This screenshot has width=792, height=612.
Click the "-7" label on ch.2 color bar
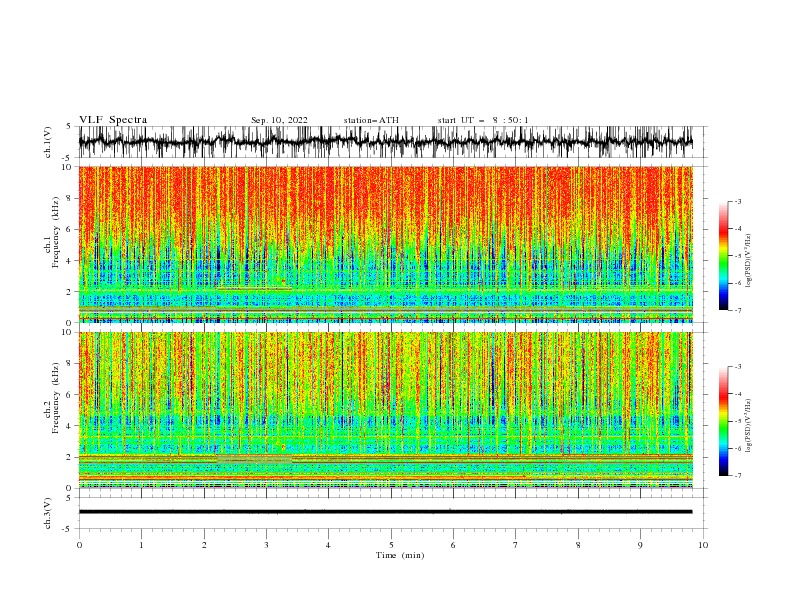pos(738,476)
